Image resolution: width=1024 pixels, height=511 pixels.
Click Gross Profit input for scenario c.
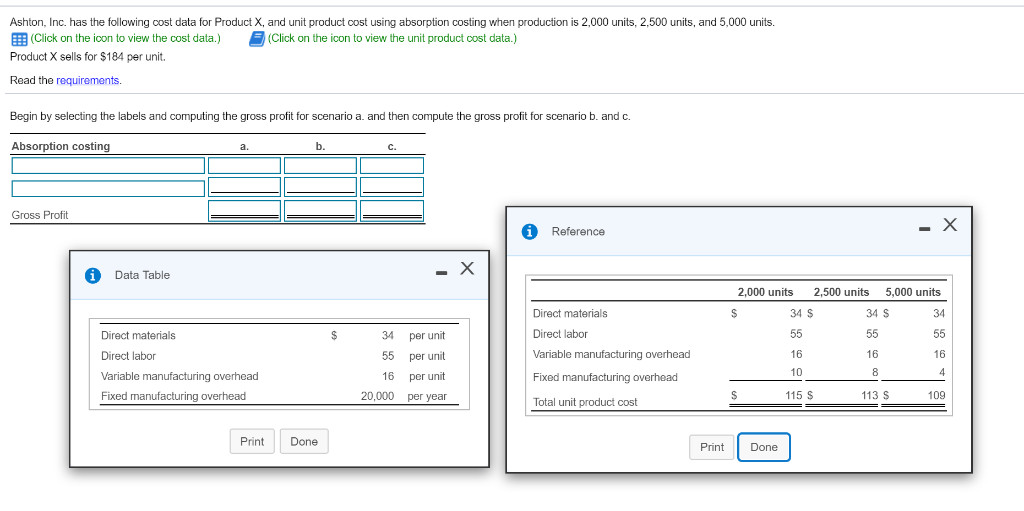pos(392,211)
